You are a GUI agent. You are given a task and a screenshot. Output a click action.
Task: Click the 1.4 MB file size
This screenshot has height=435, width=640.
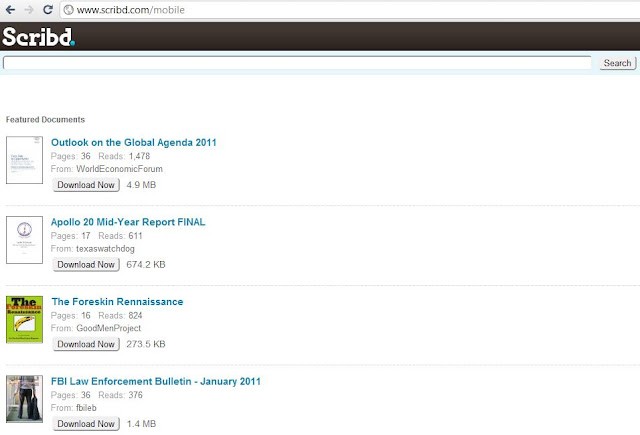141,424
